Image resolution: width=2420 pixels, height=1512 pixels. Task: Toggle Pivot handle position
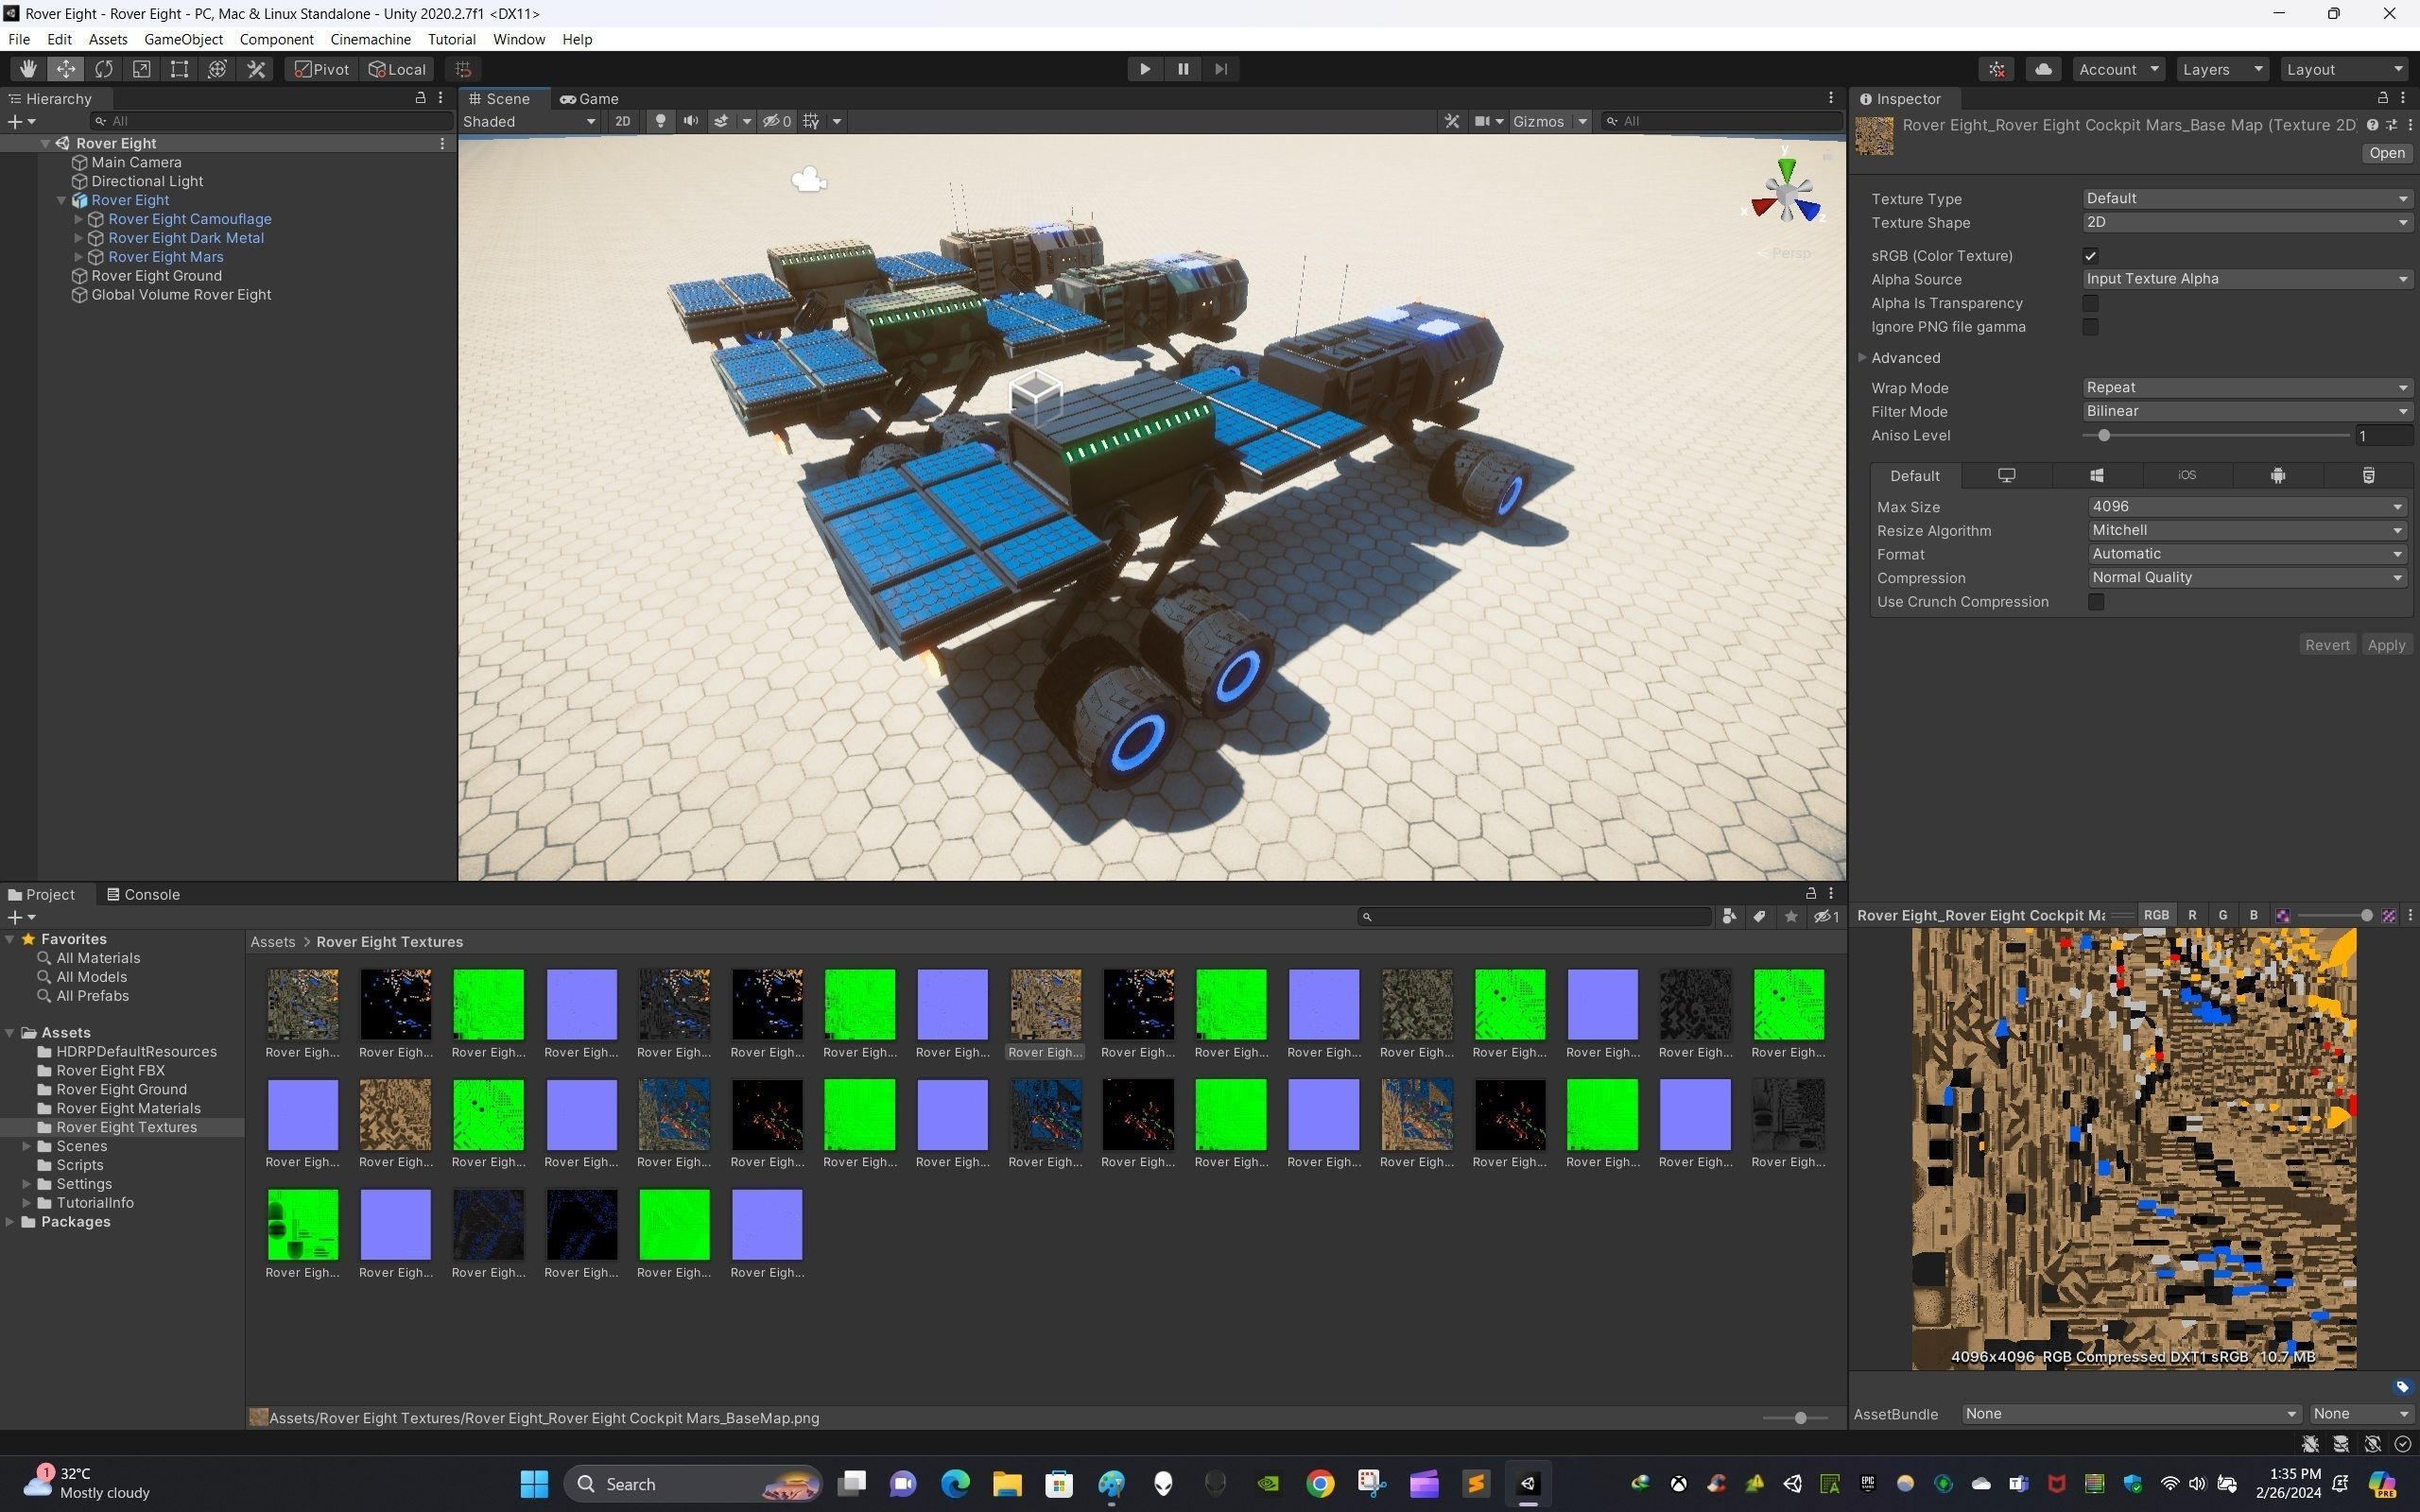pyautogui.click(x=322, y=69)
